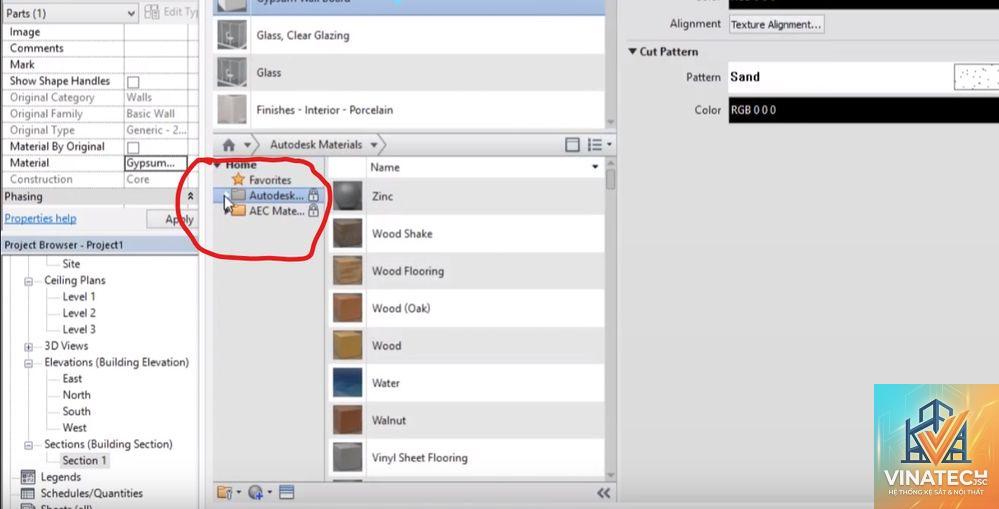Open the asset browser icon at bottom
Image resolution: width=999 pixels, height=509 pixels.
click(x=286, y=492)
